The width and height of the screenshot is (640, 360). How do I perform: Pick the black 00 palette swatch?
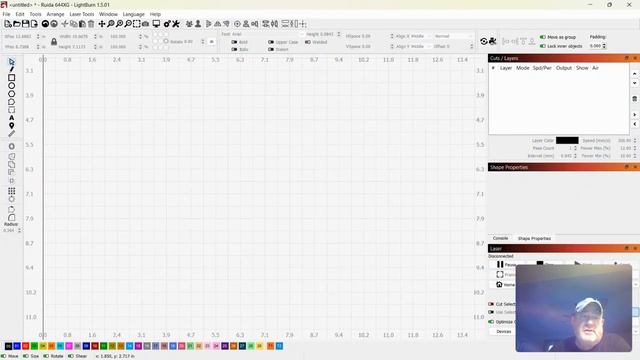[8, 346]
